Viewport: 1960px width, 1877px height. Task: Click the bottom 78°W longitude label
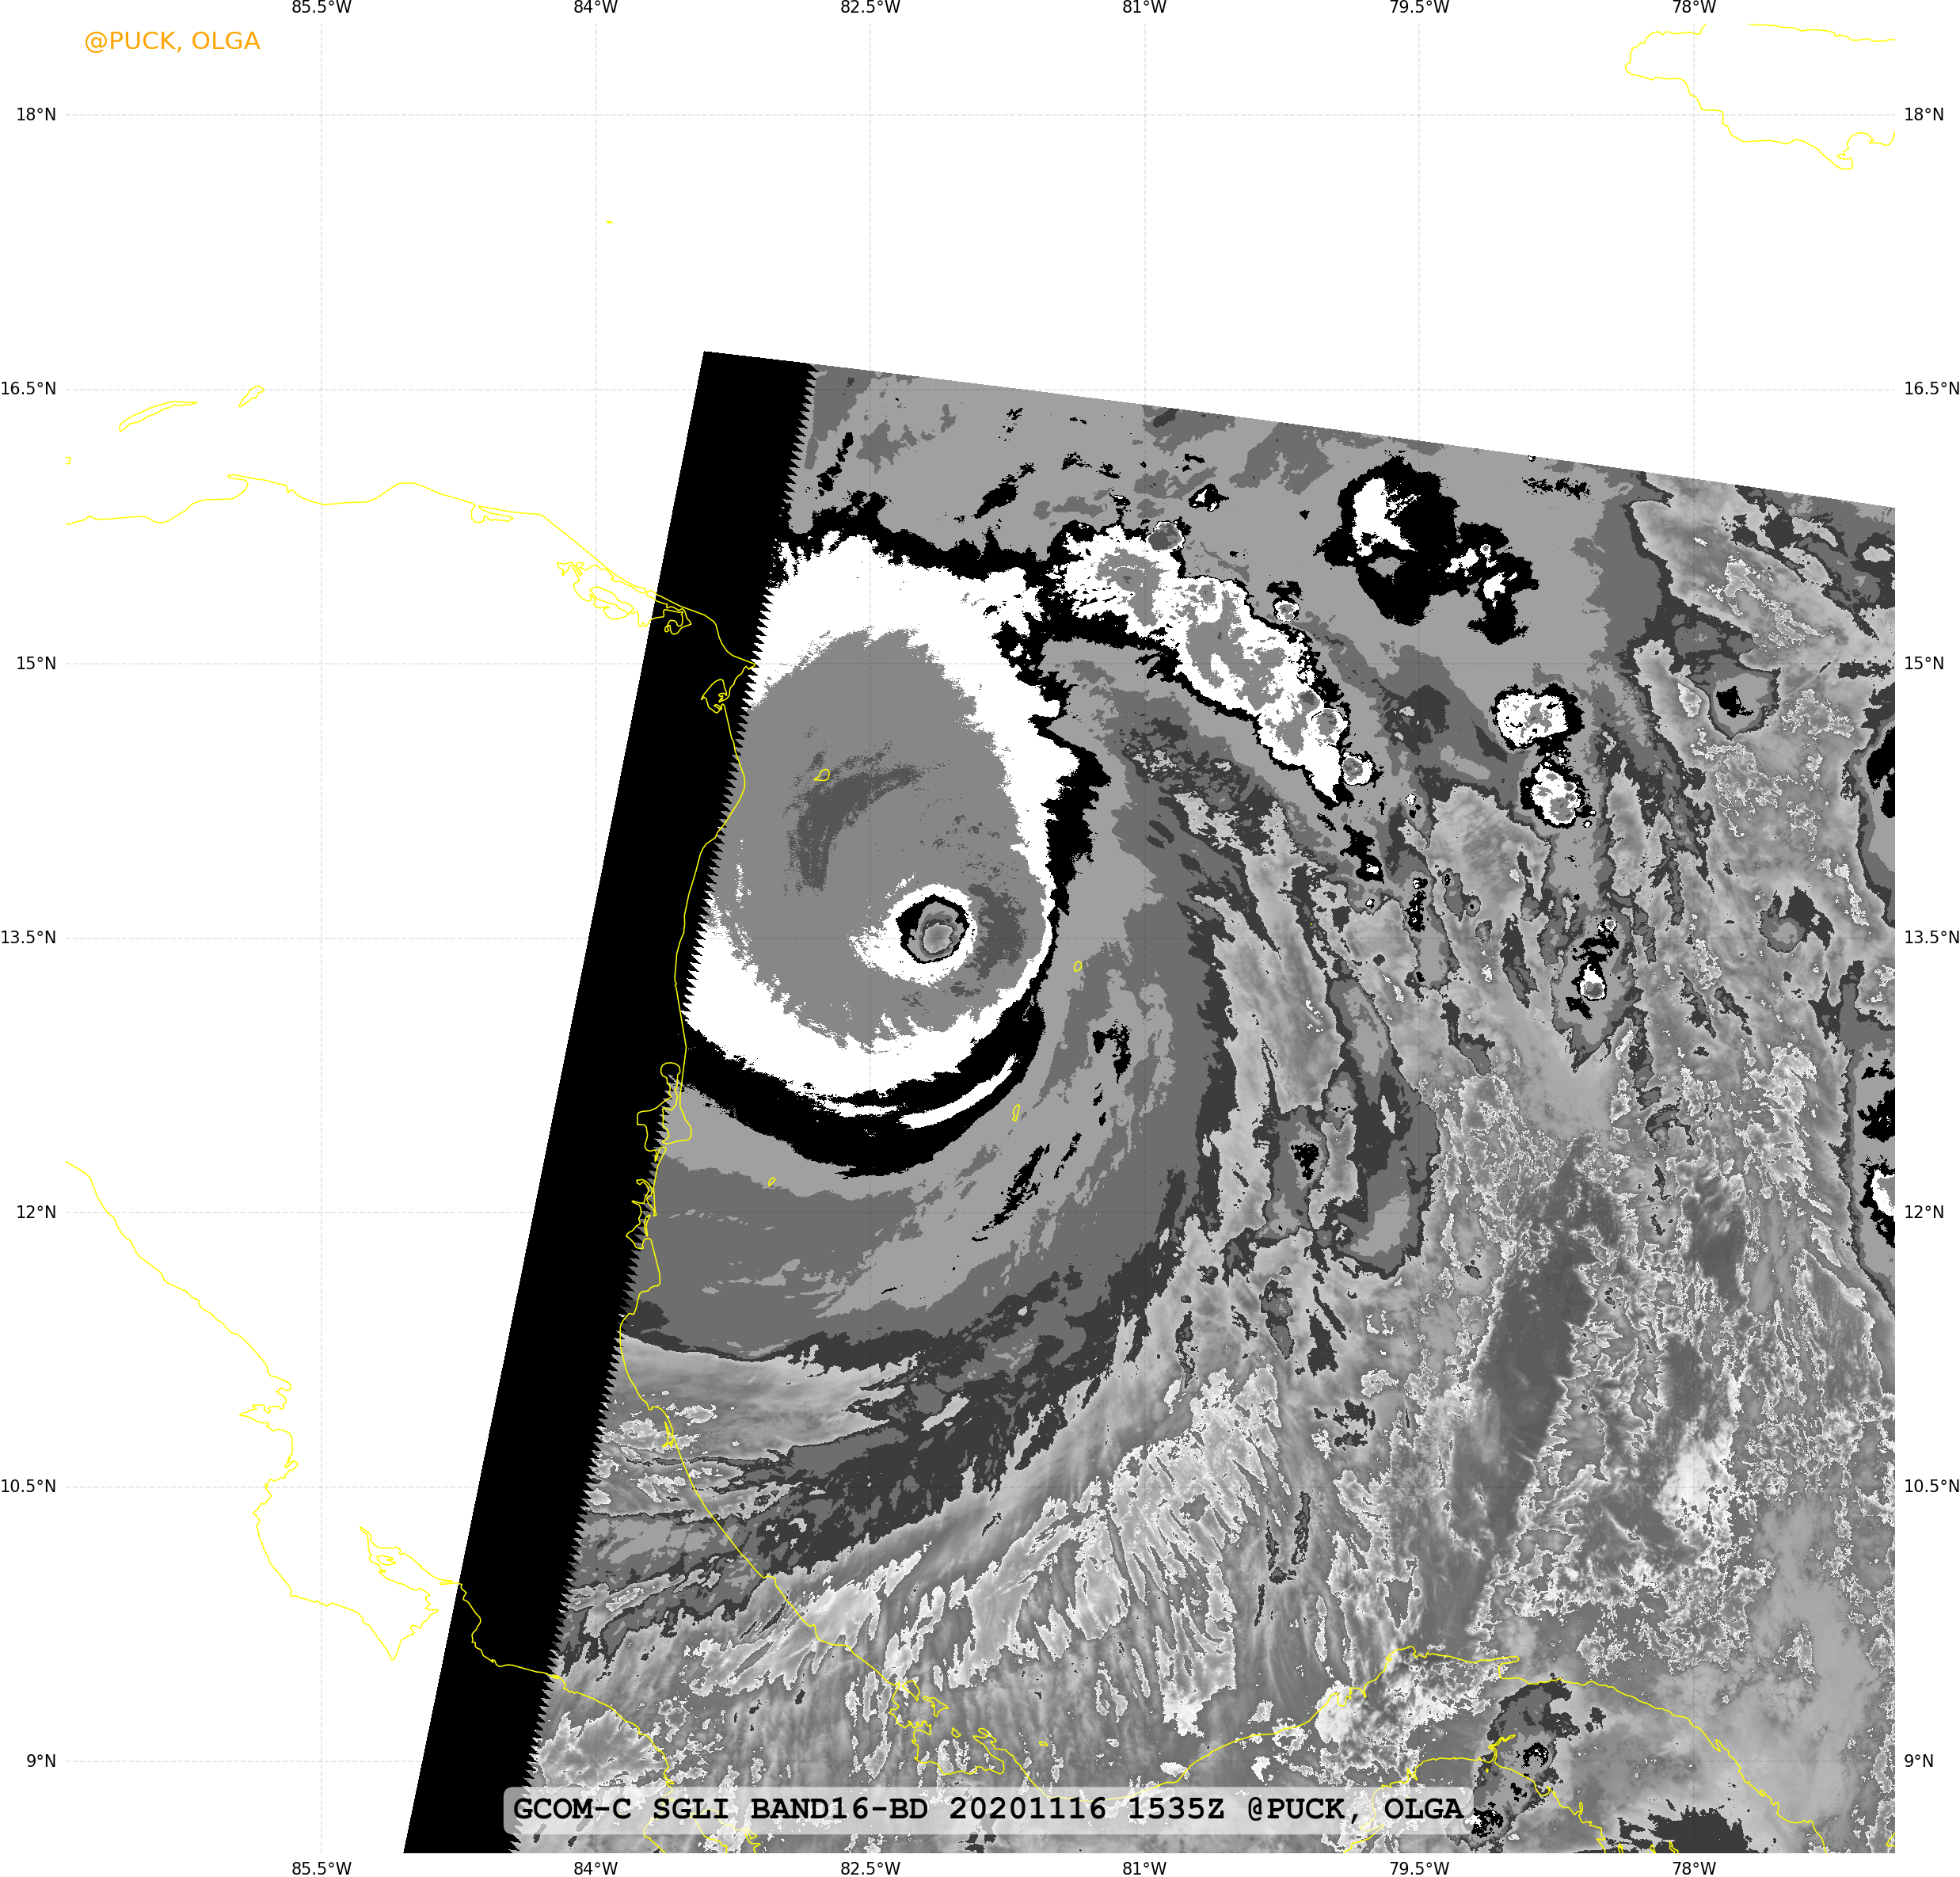pos(1693,1867)
